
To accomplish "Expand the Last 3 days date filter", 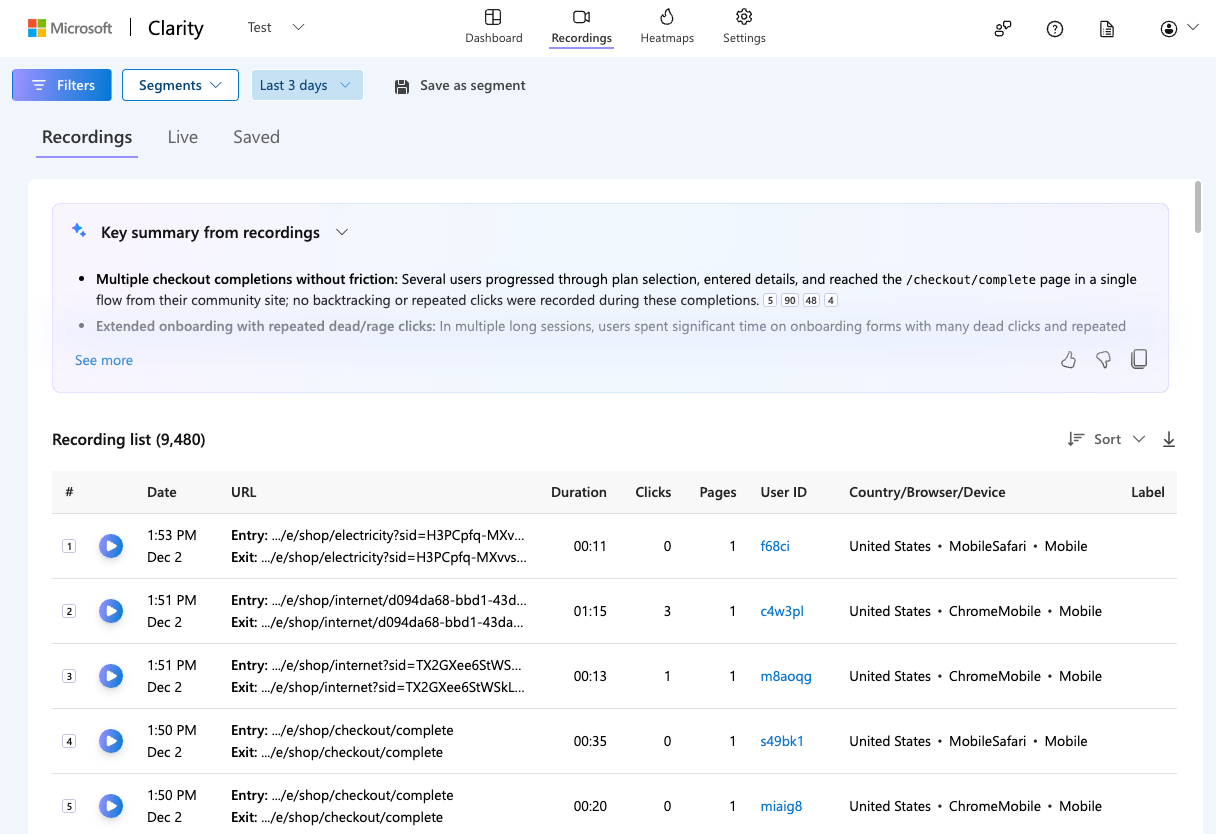I will tap(306, 85).
